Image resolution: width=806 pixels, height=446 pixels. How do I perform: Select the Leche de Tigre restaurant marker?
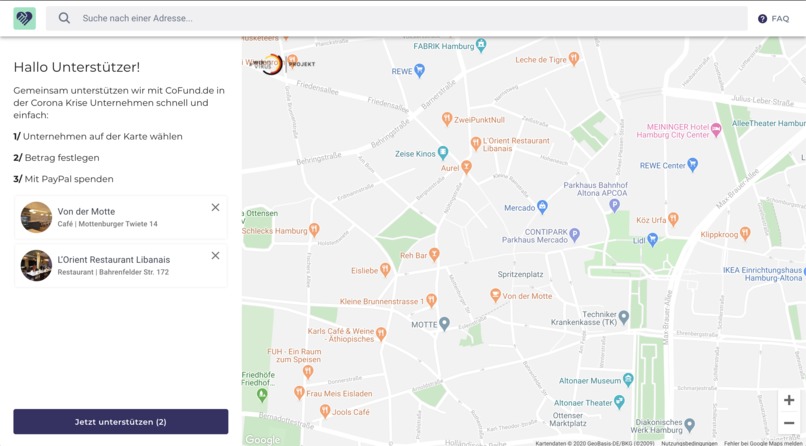(x=574, y=59)
